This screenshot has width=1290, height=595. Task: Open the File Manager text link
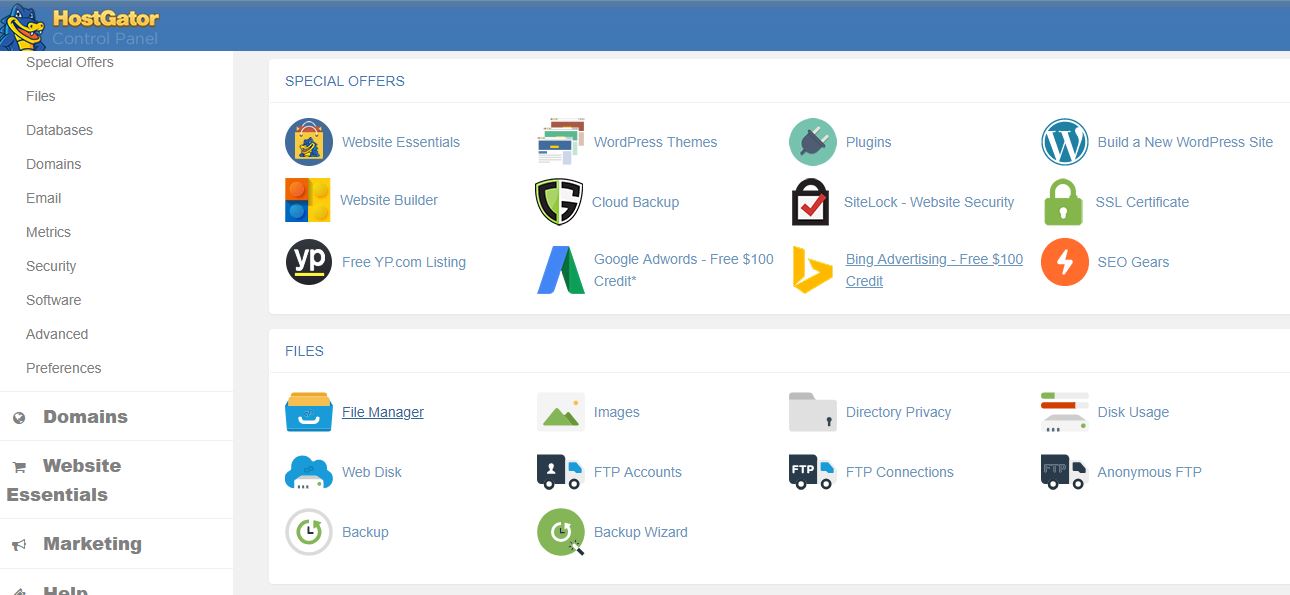point(383,412)
